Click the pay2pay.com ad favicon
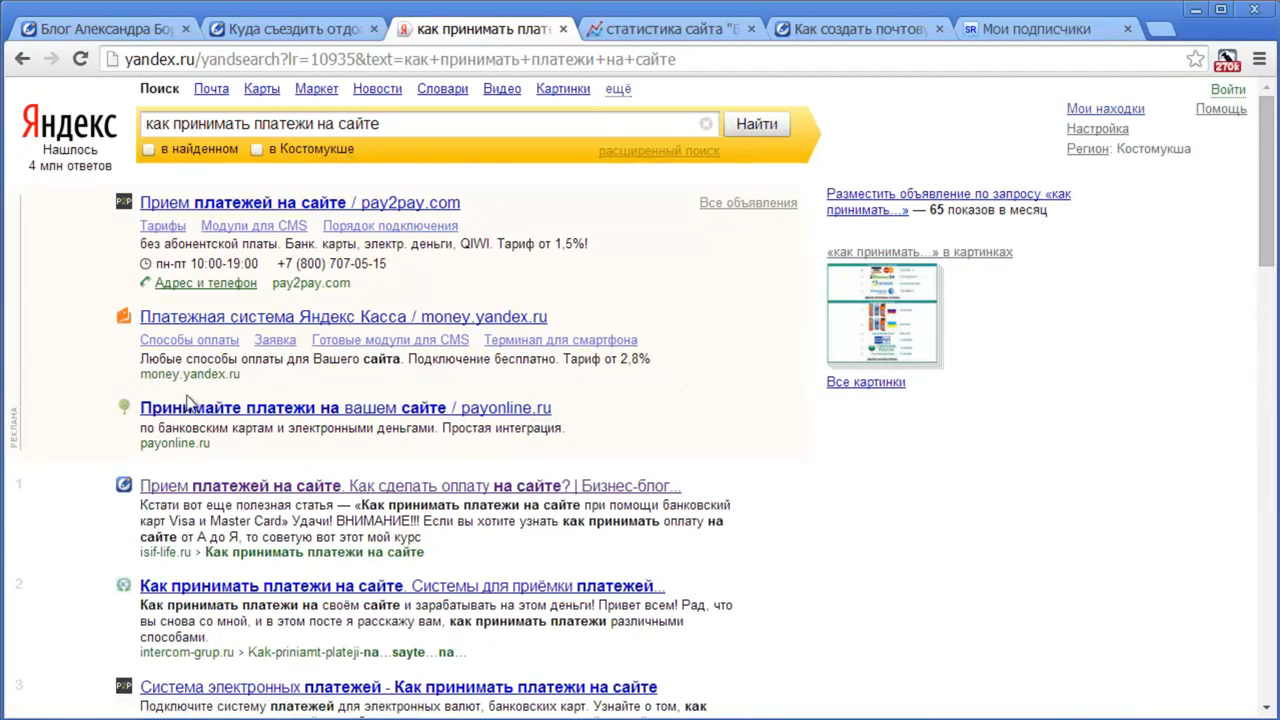Image resolution: width=1280 pixels, height=720 pixels. pyautogui.click(x=124, y=202)
